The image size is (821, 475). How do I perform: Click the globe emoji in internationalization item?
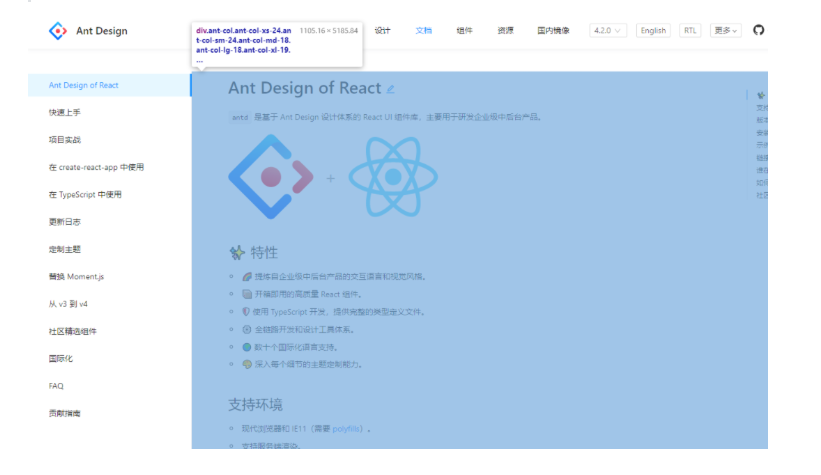pyautogui.click(x=246, y=346)
